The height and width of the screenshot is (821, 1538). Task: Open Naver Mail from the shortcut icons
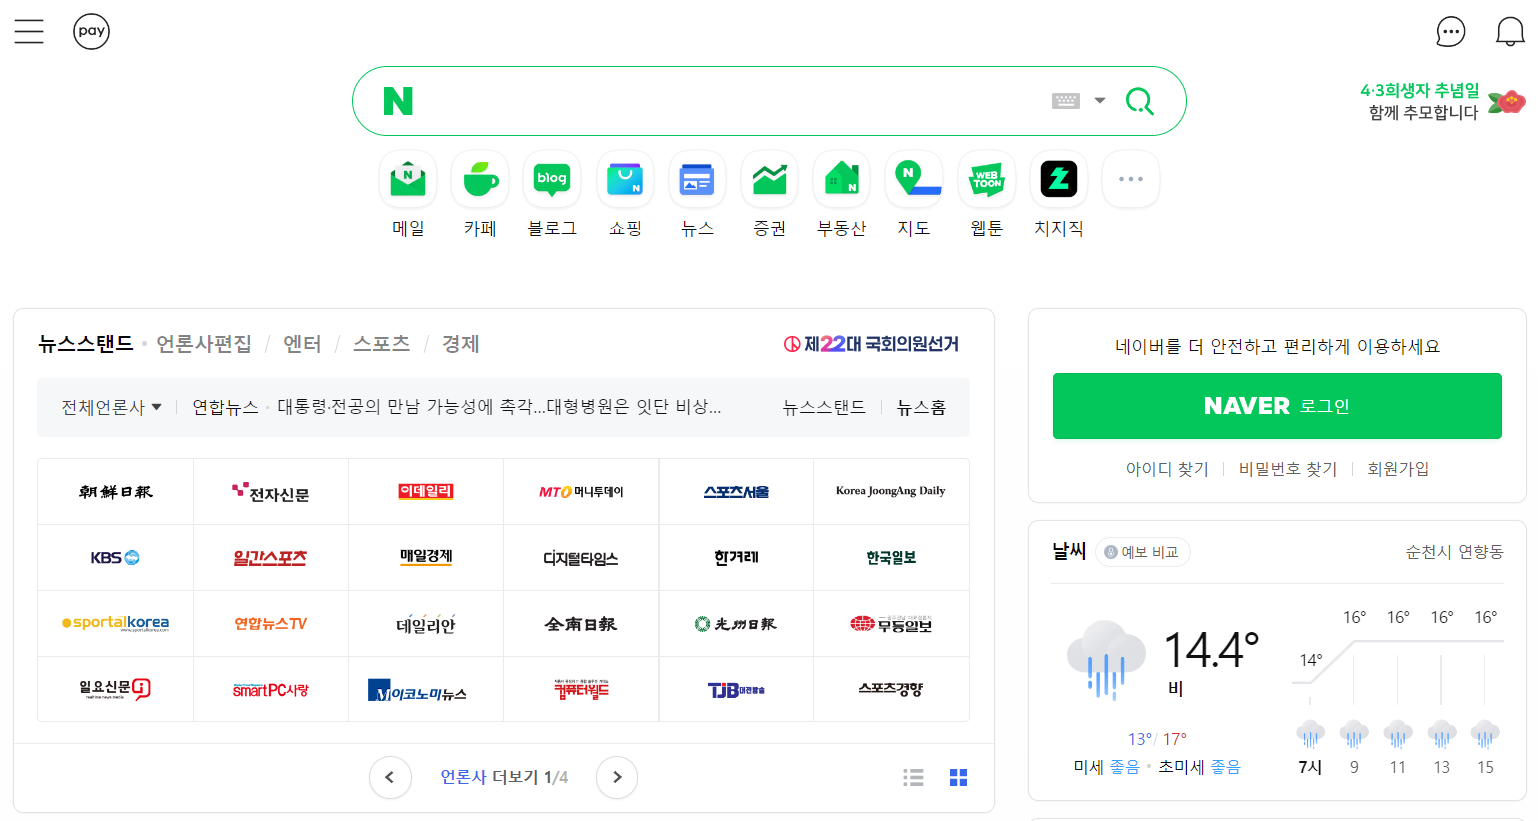[x=407, y=179]
